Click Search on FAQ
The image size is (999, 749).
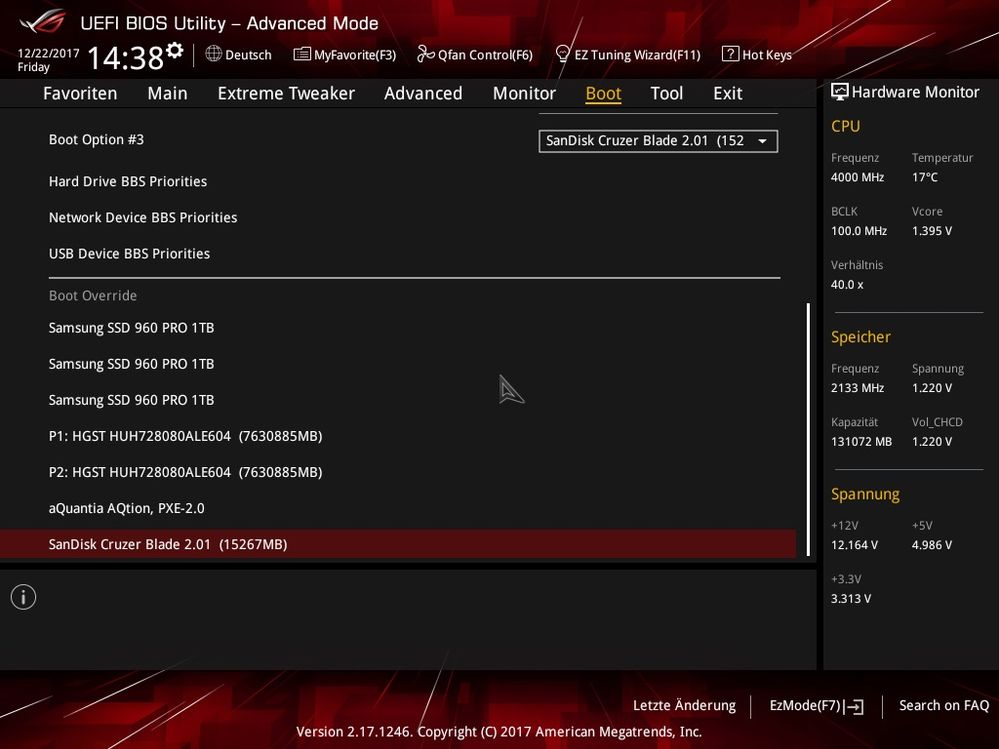944,706
